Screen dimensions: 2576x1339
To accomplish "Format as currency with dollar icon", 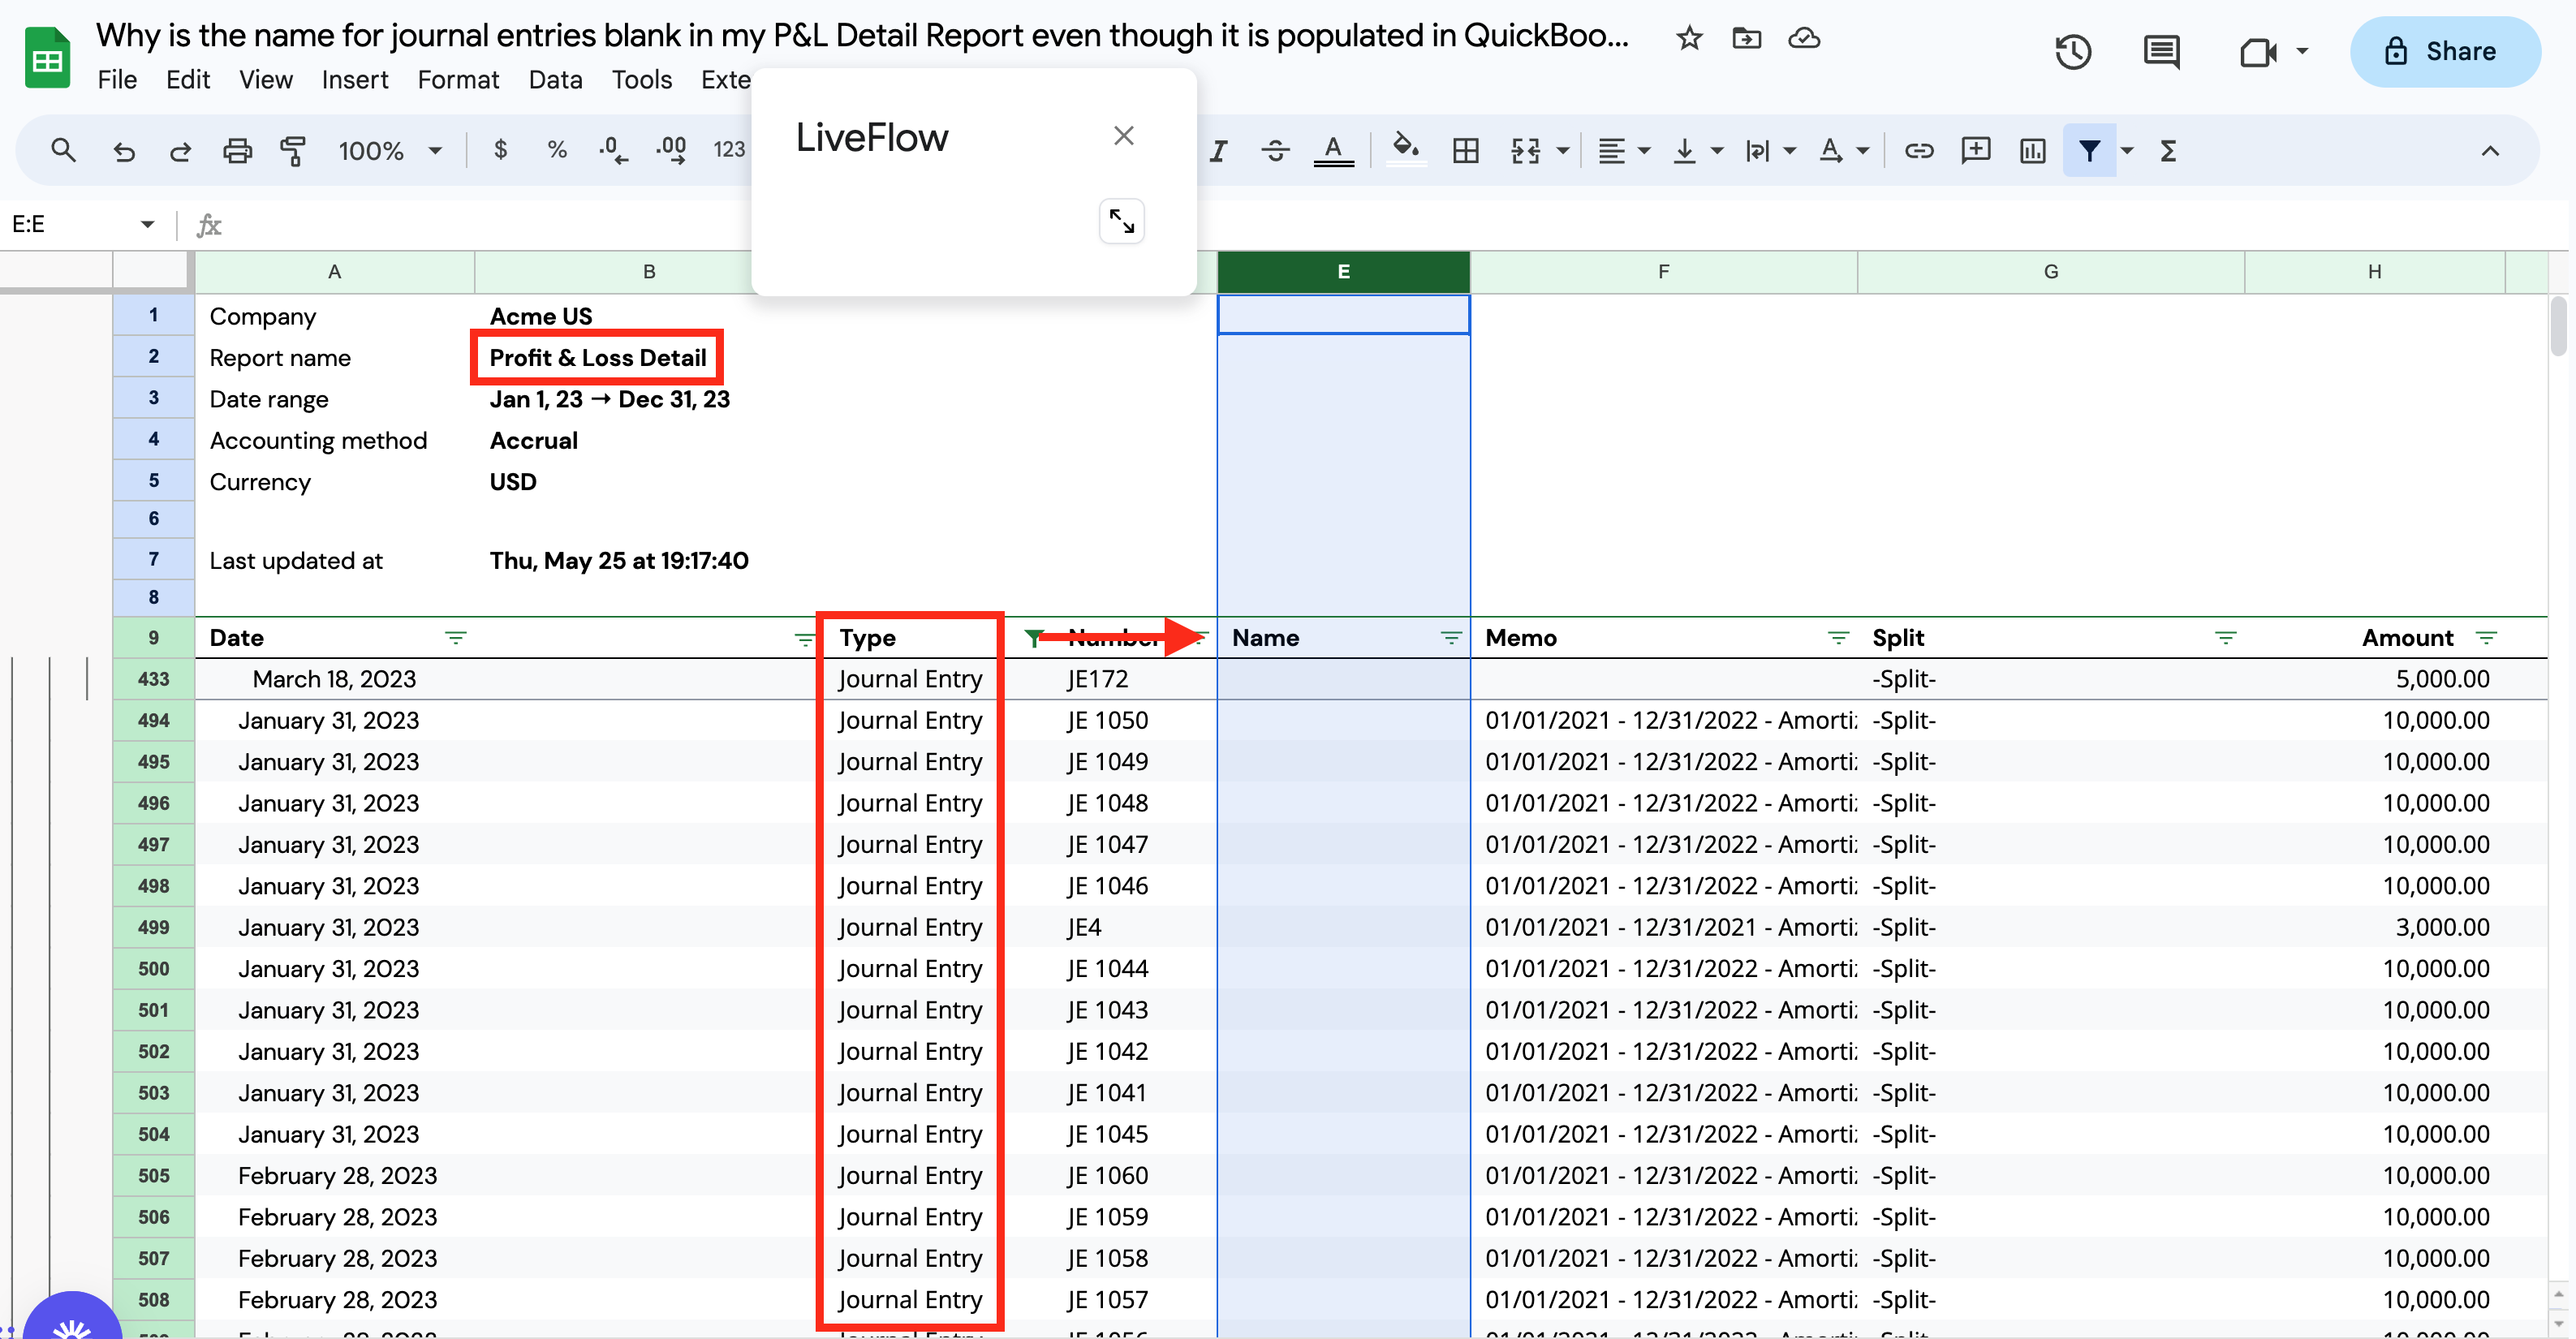I will pos(500,150).
